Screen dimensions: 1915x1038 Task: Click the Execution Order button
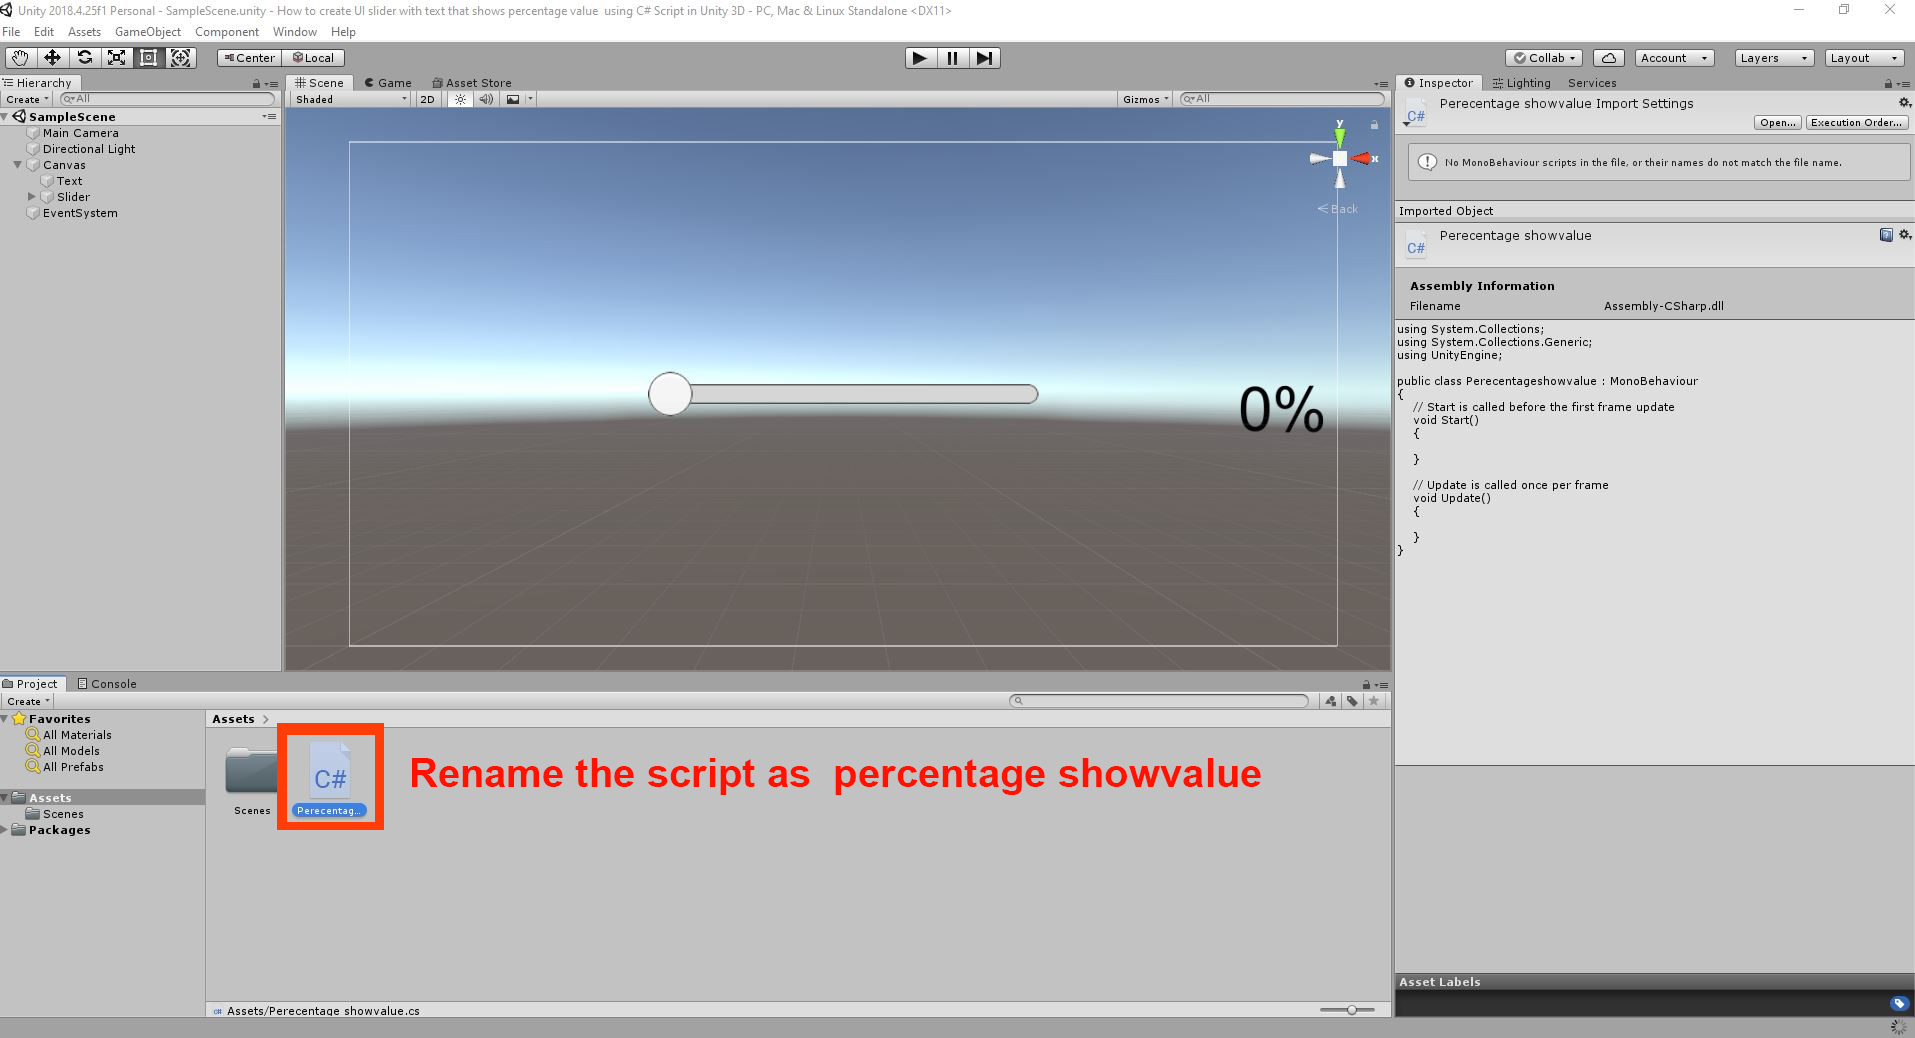point(1856,122)
